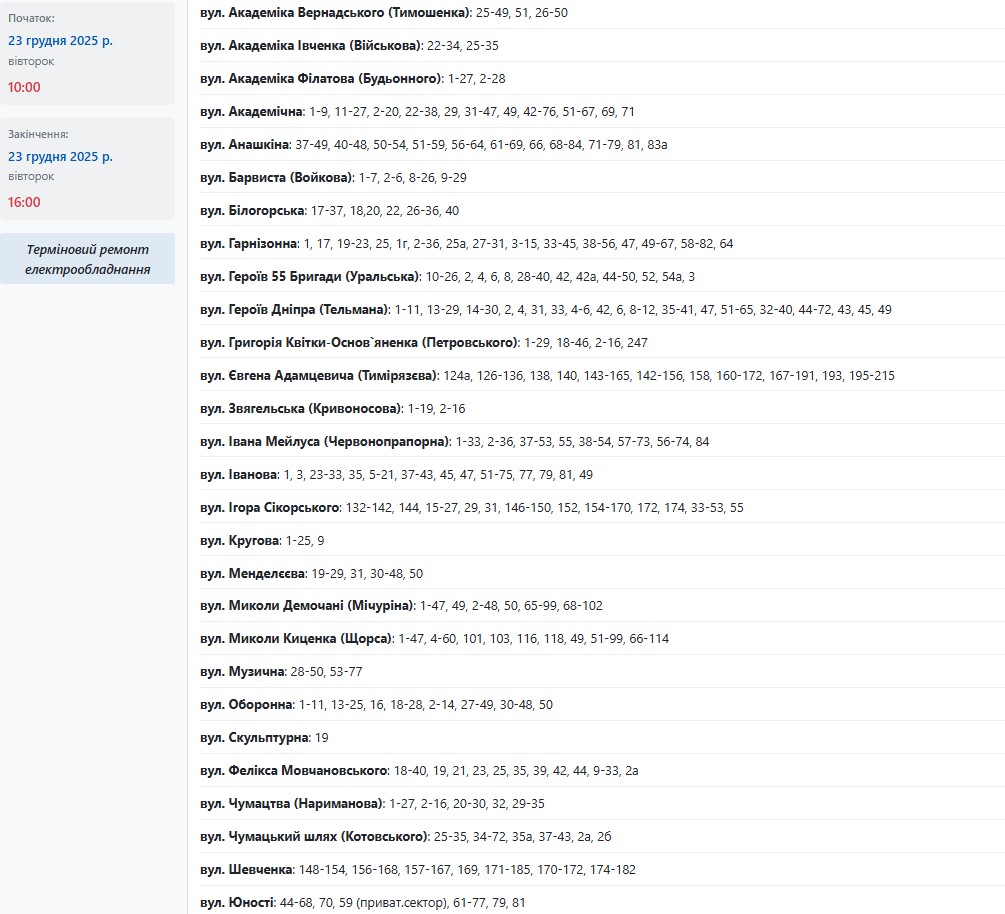1005x914 pixels.
Task: Select вул. Чумацький шлях (Котовського)
Action: (x=314, y=837)
